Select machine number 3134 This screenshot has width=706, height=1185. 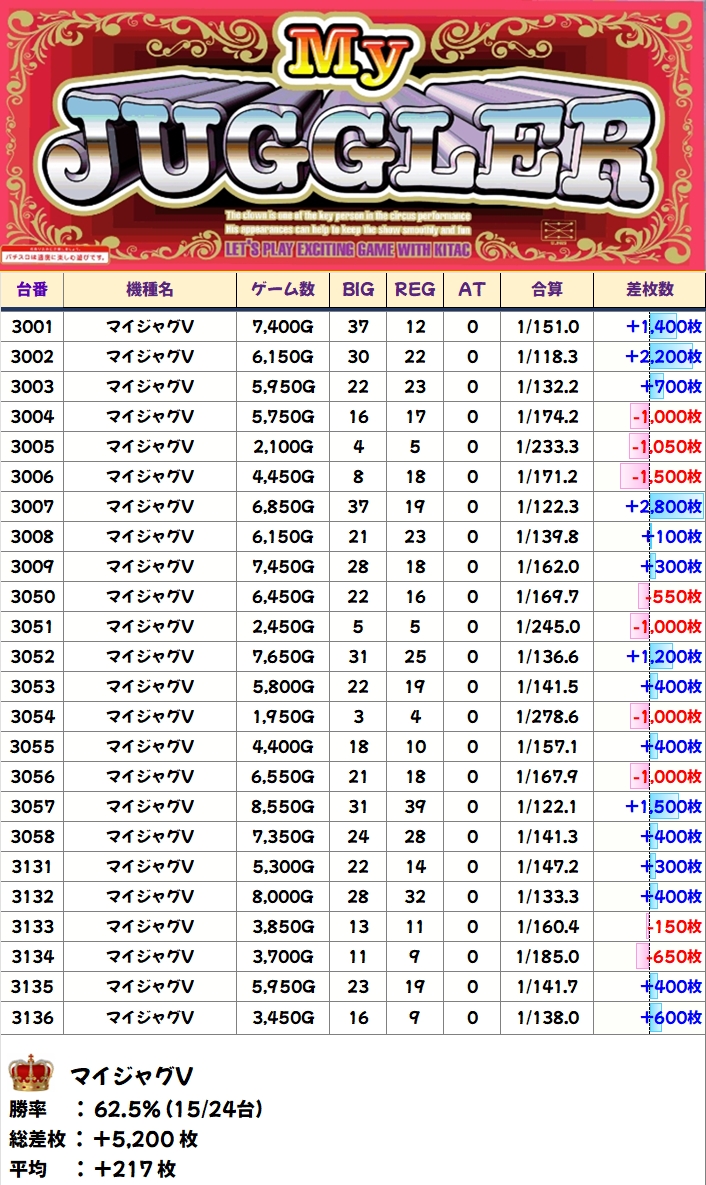(x=32, y=957)
